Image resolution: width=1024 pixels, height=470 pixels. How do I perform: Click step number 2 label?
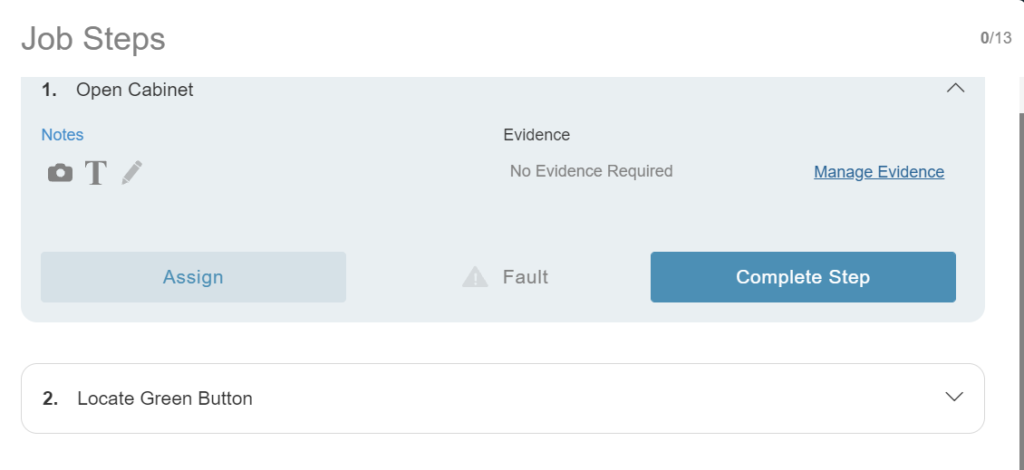click(50, 398)
